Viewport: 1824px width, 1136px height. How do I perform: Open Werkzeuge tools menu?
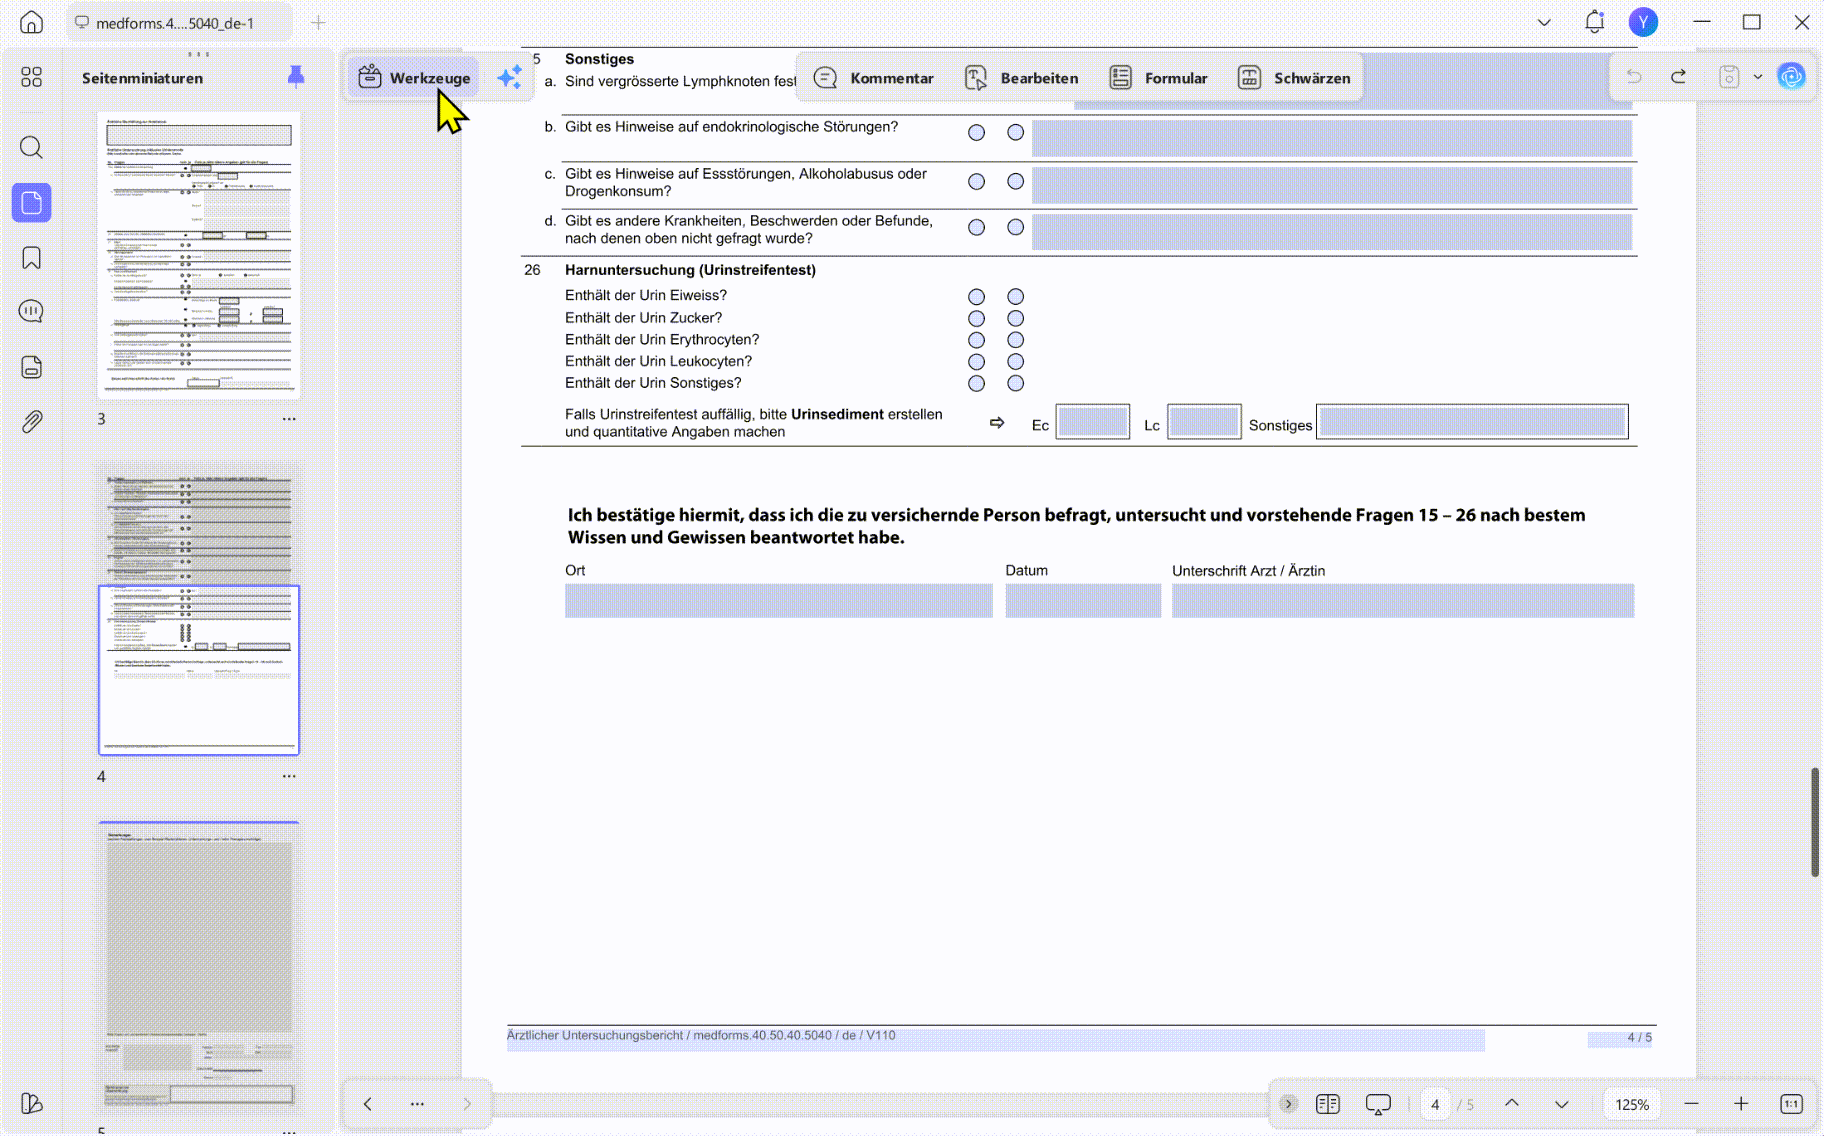click(414, 77)
